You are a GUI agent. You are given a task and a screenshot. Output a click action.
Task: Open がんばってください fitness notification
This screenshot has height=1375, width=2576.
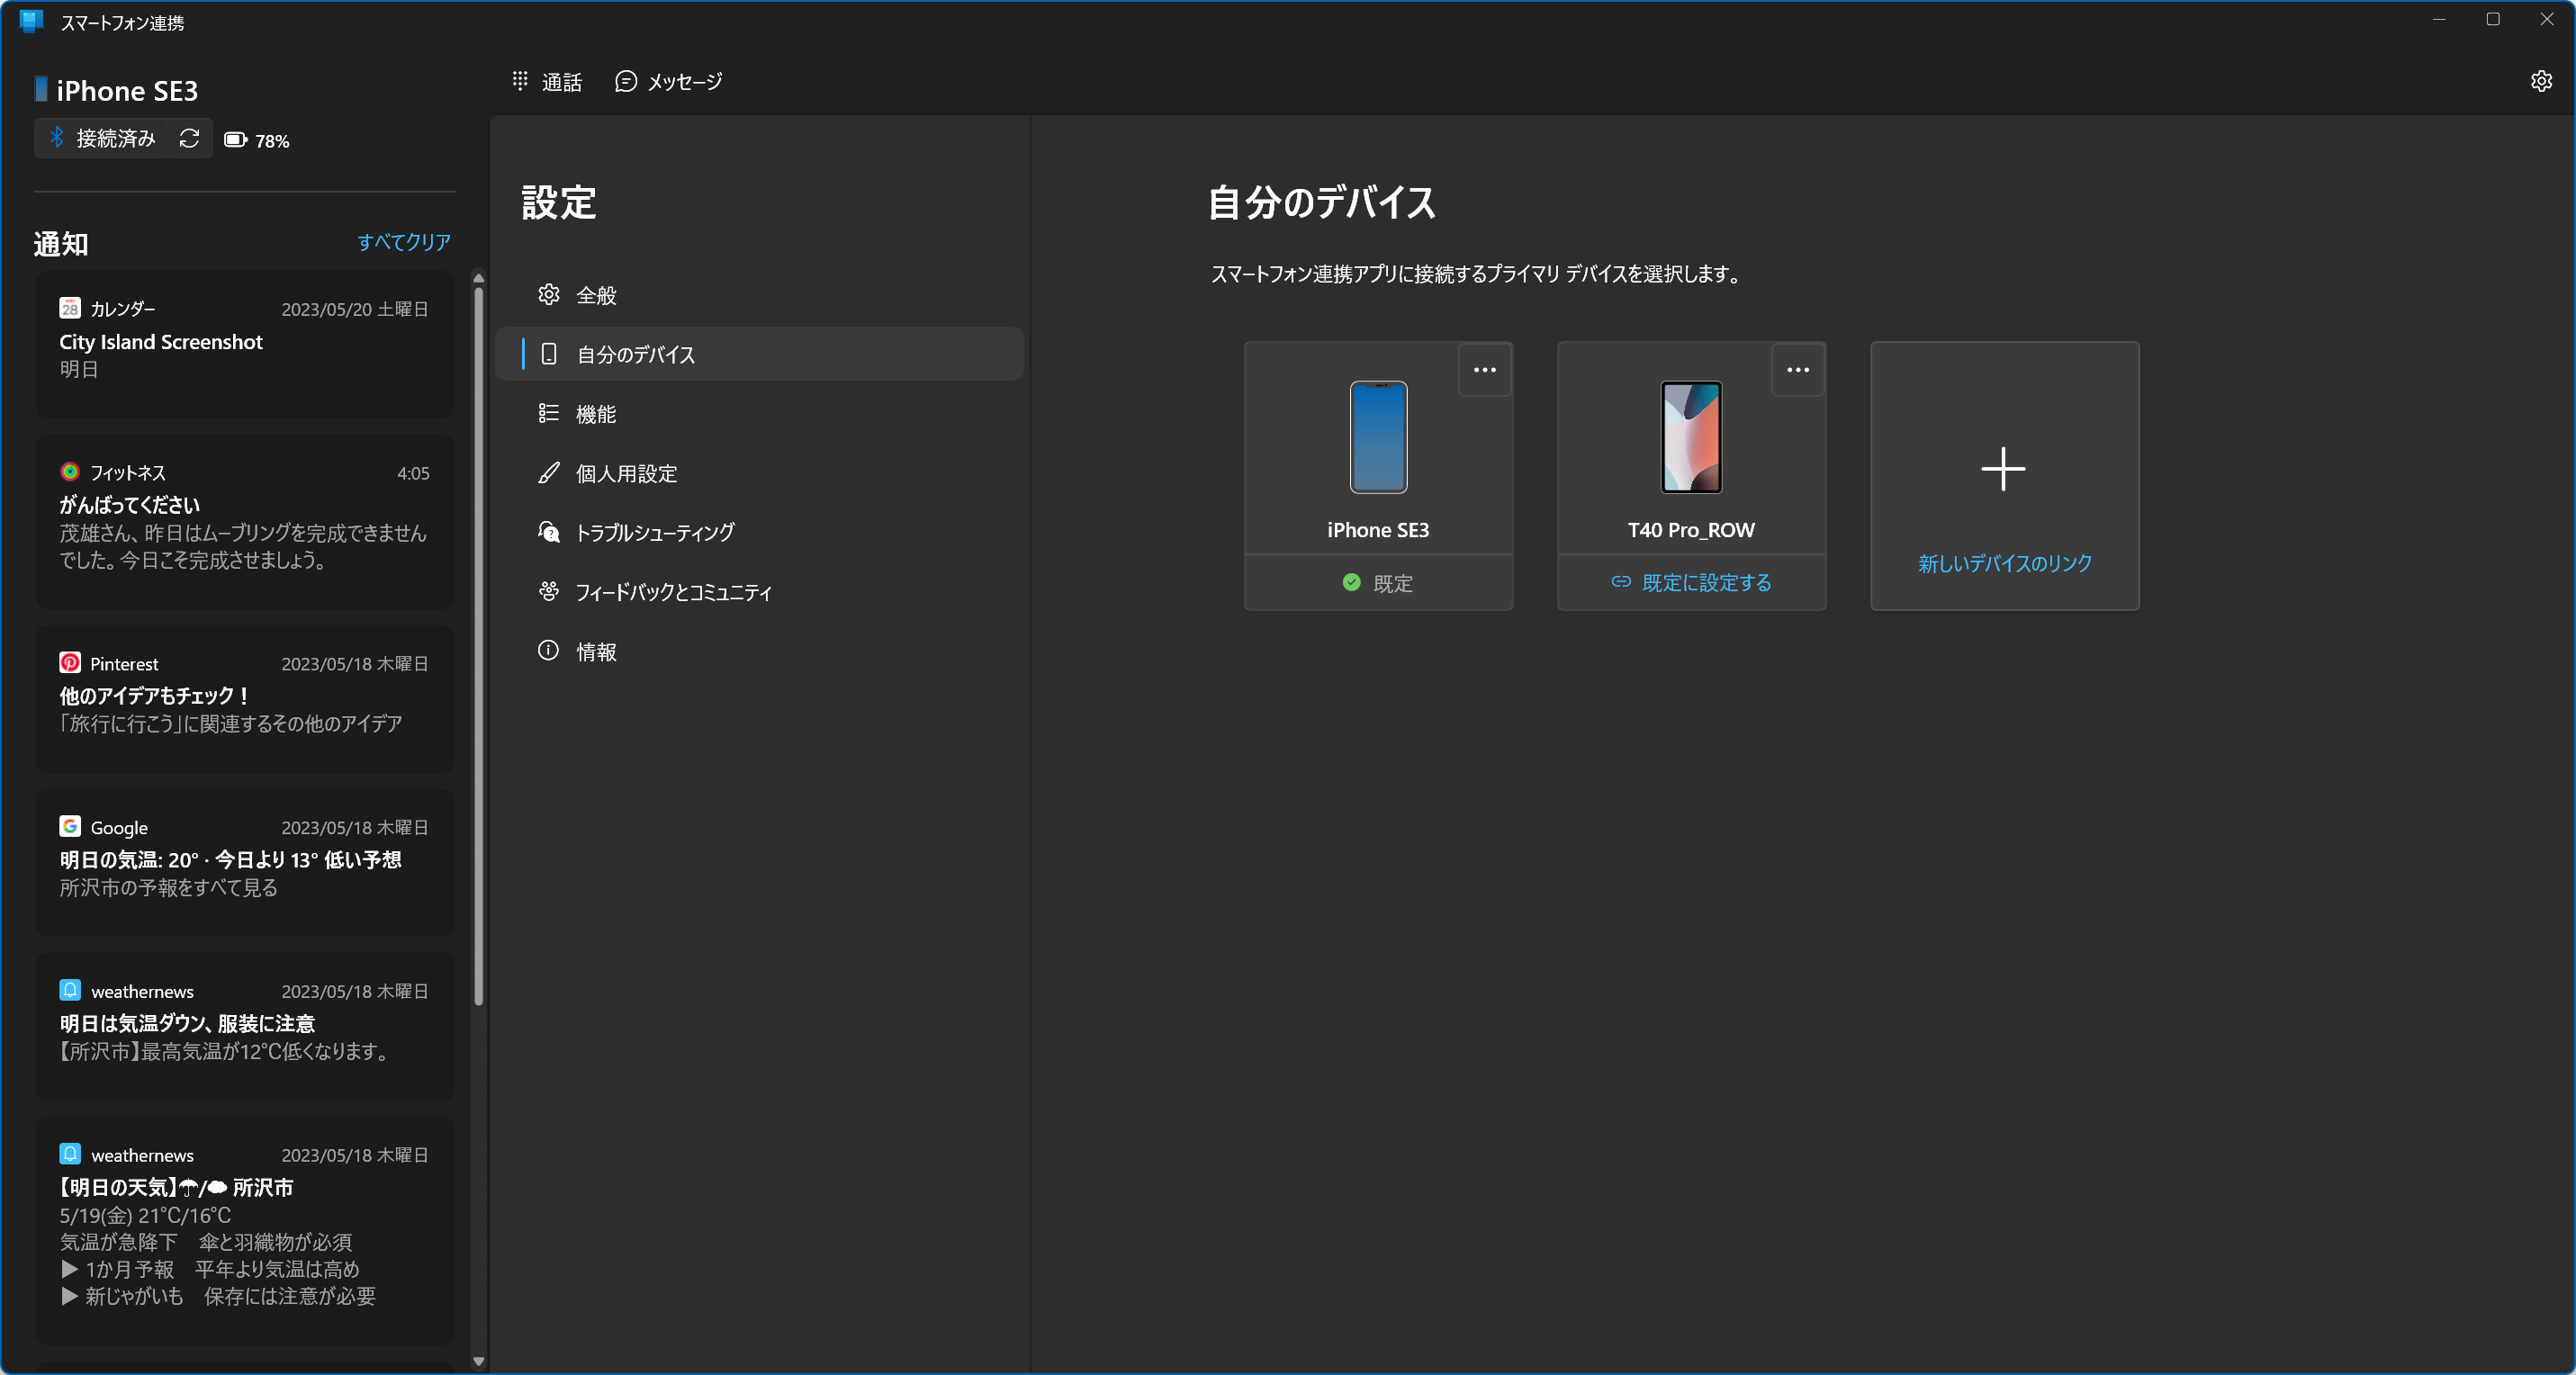(x=245, y=521)
